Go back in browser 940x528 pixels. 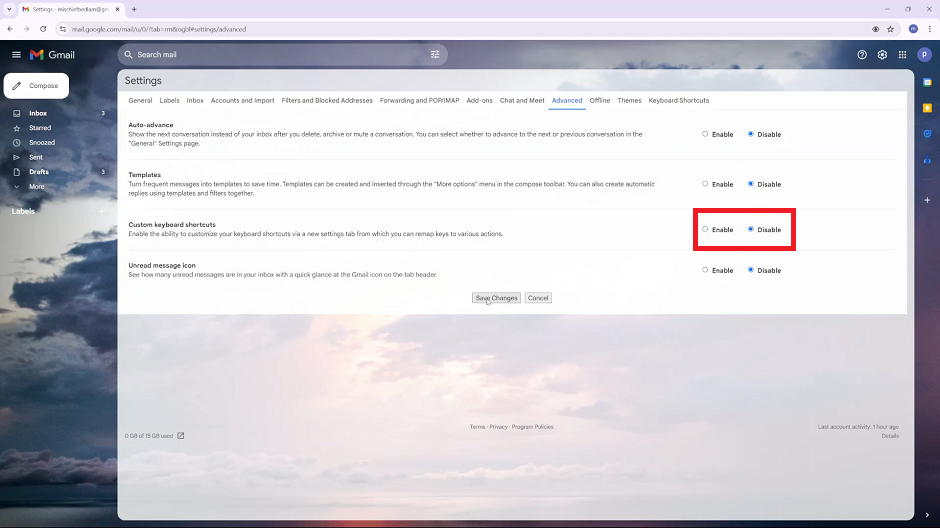(x=10, y=29)
